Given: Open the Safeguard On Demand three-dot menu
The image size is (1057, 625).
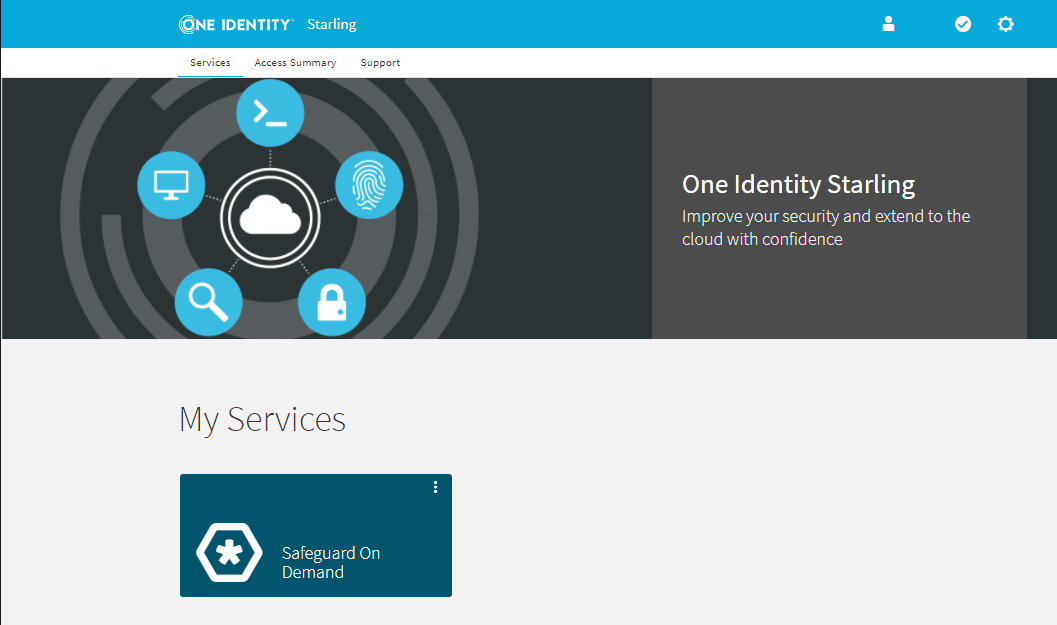Looking at the screenshot, I should click(x=435, y=487).
